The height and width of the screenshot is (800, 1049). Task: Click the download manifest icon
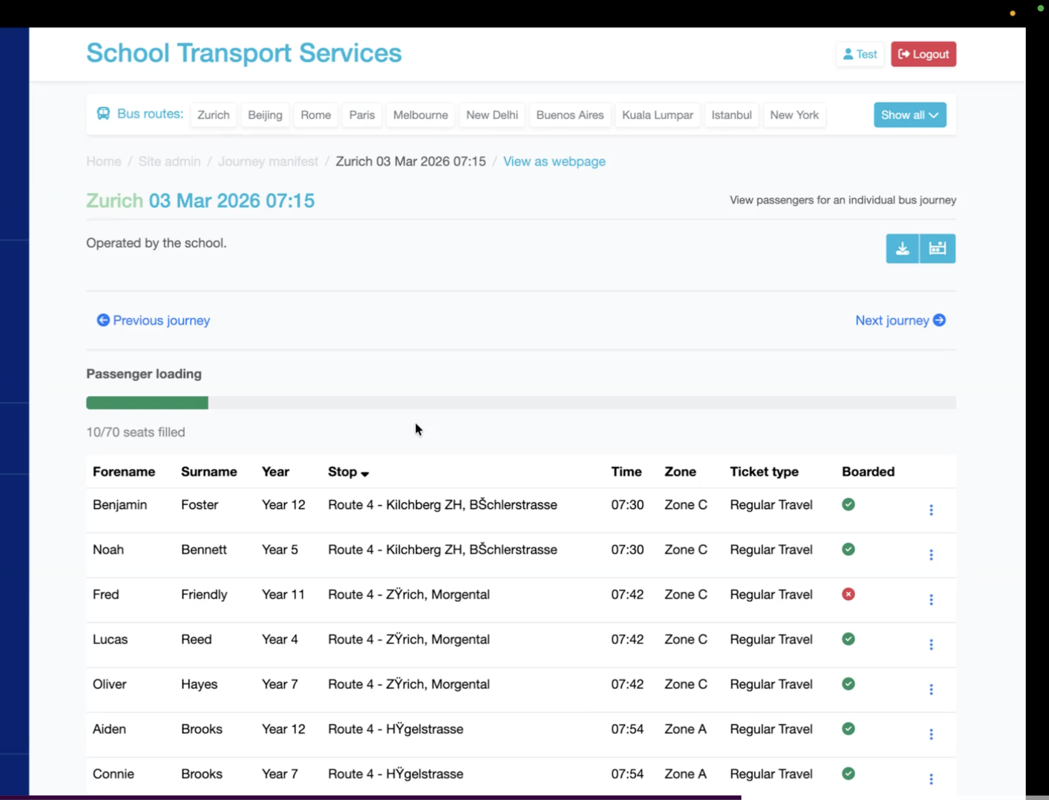point(903,248)
